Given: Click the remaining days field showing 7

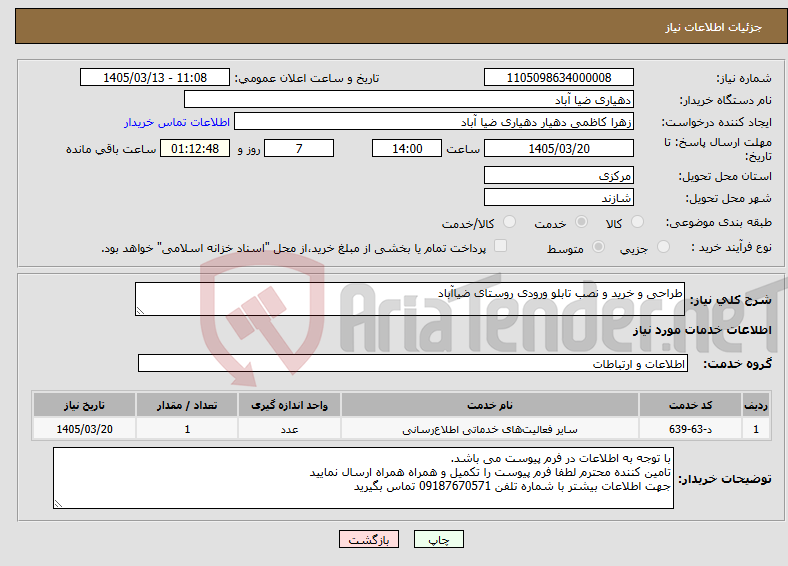Looking at the screenshot, I should 299,148.
